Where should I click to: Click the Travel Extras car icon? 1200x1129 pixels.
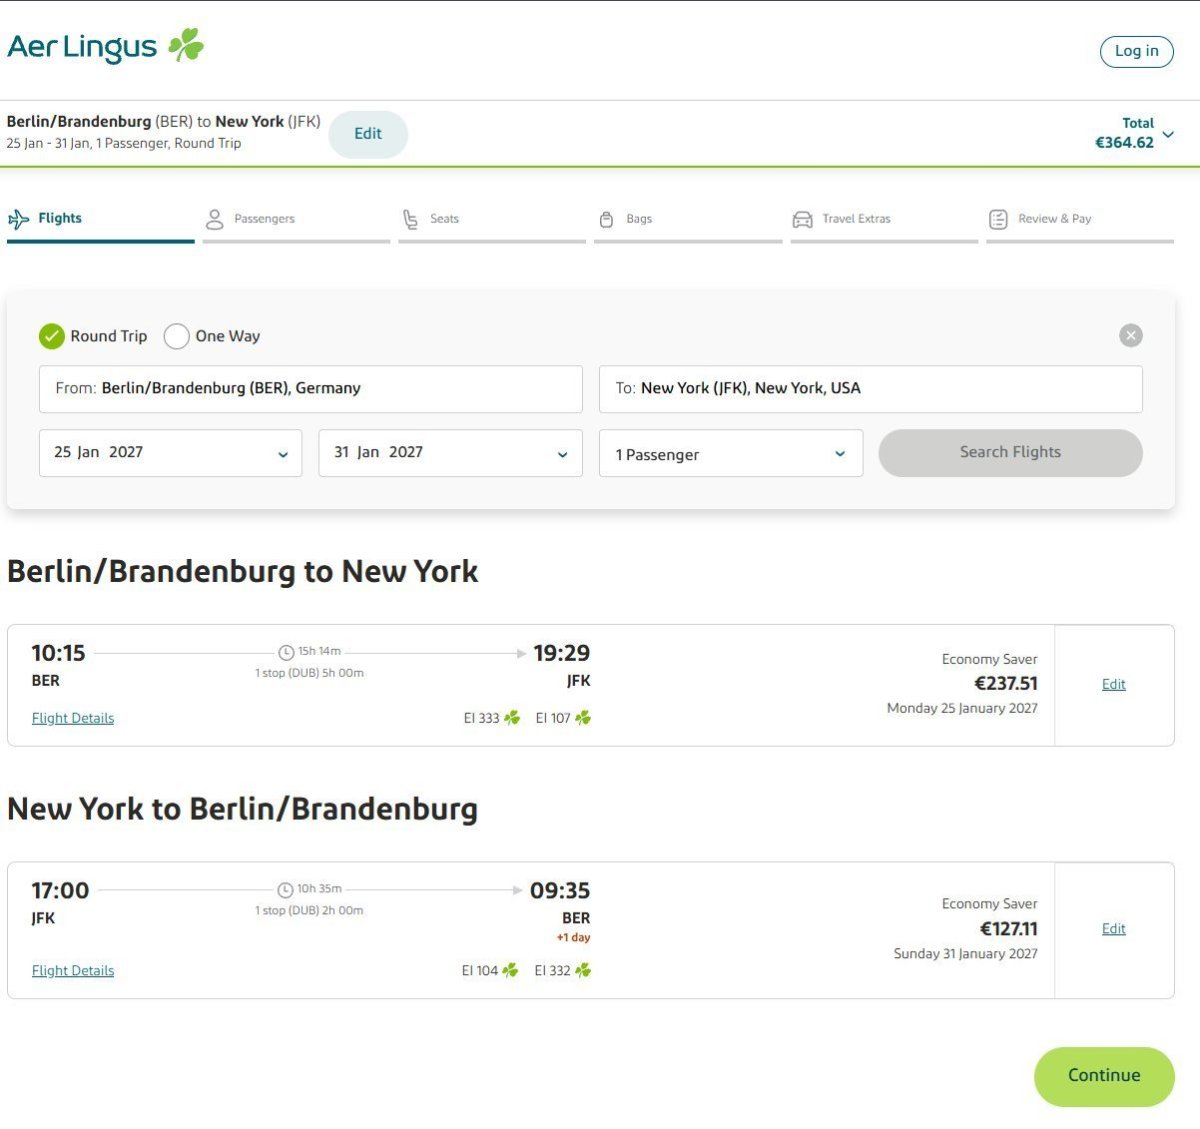tap(802, 219)
